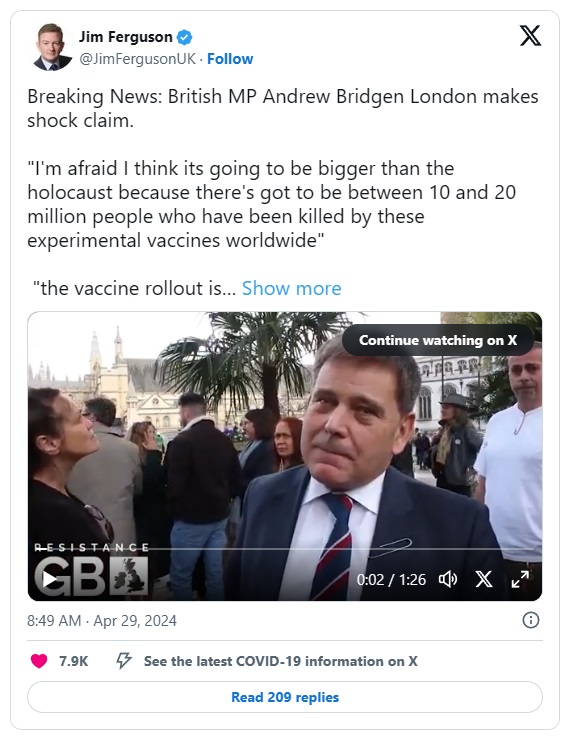Screen dimensions: 565x739
Task: Play the video with the play icon
Action: pos(49,579)
